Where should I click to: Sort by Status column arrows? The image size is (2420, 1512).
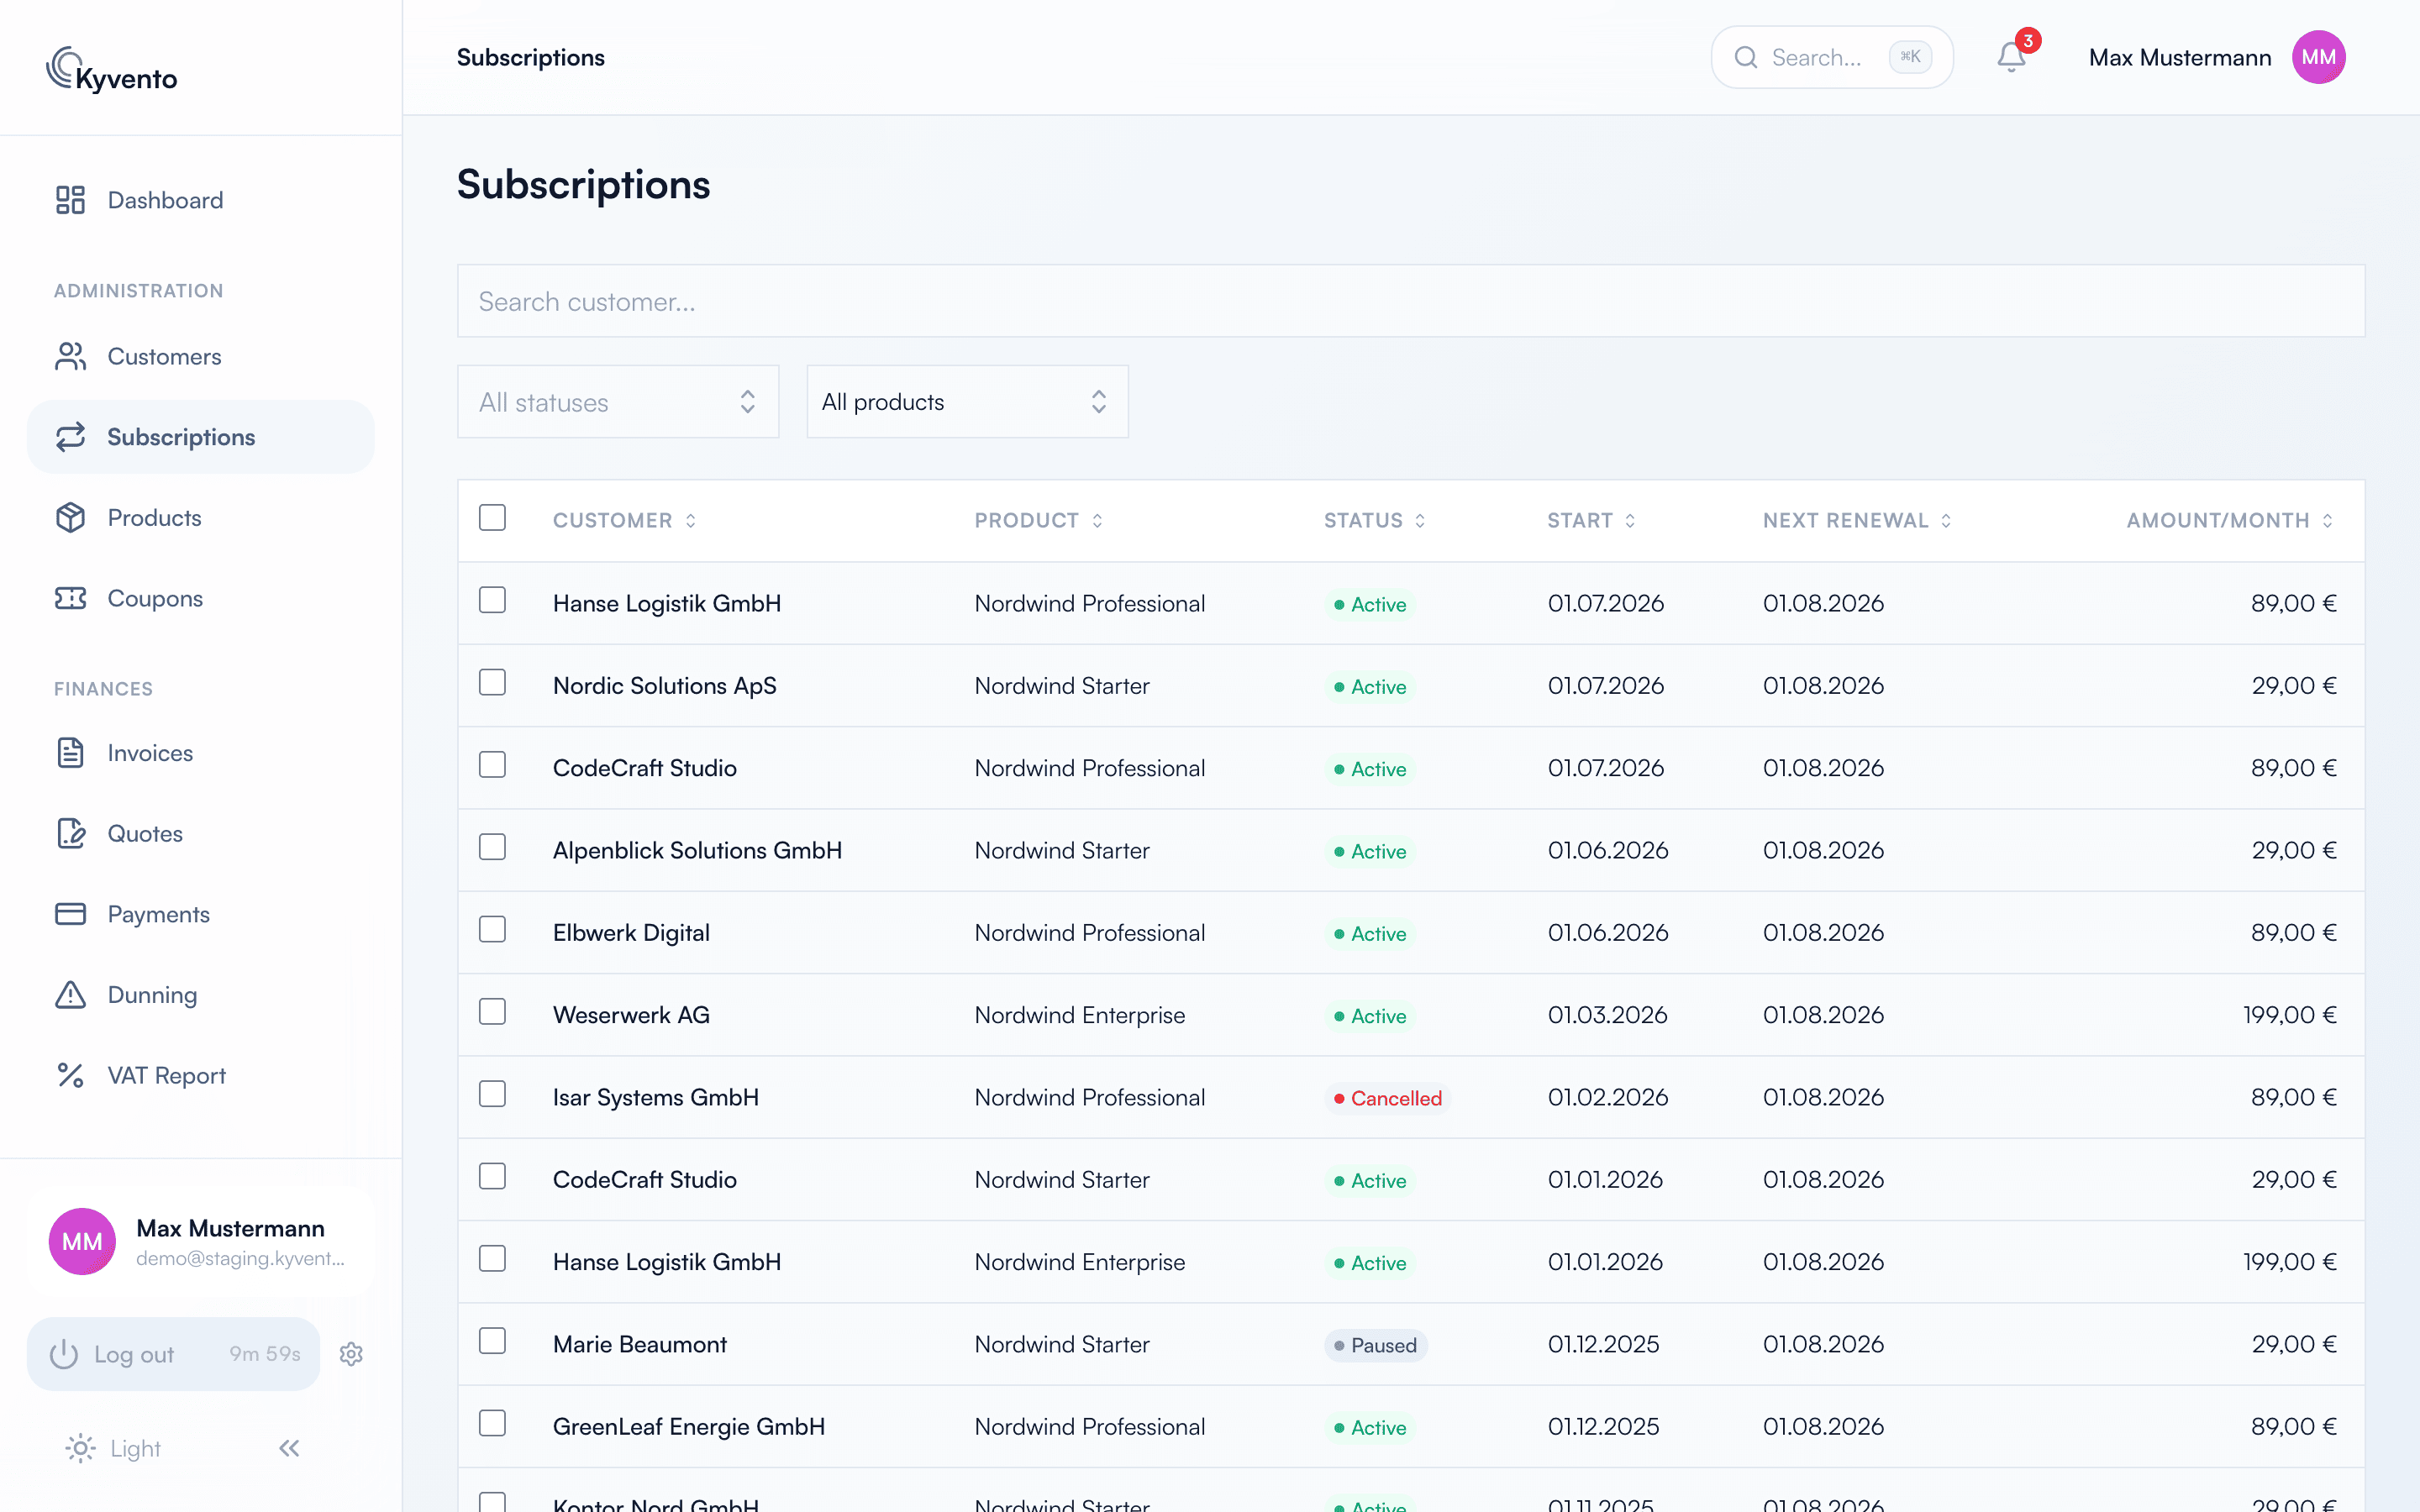1420,521
